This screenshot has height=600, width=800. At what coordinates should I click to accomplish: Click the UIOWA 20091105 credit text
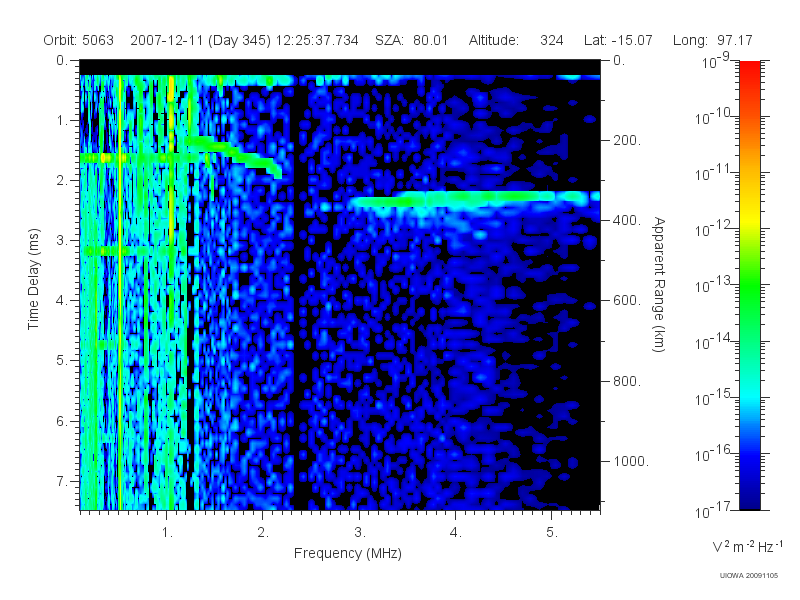point(748,576)
